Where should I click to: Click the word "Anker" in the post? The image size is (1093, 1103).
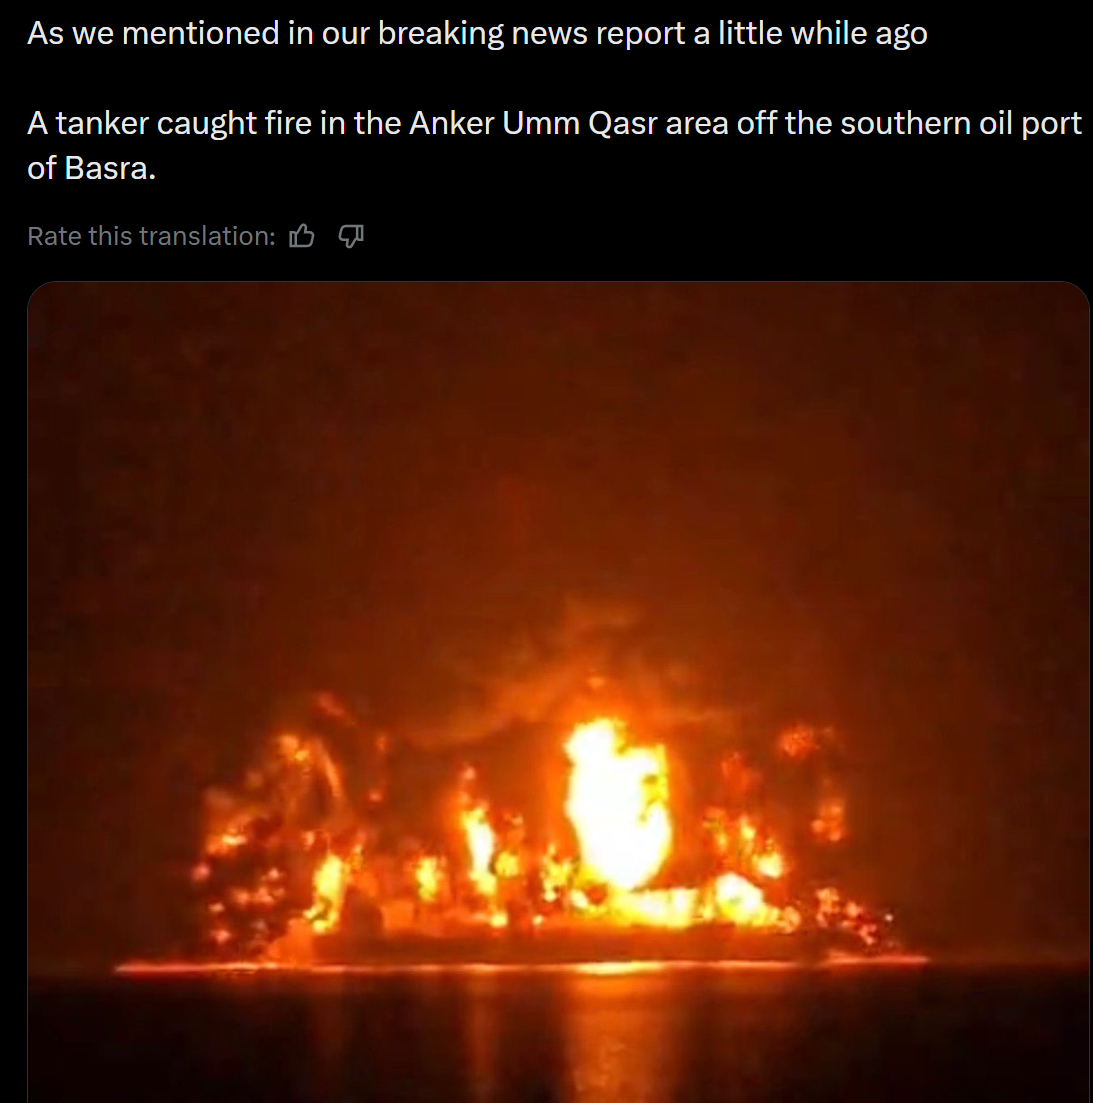click(x=452, y=123)
